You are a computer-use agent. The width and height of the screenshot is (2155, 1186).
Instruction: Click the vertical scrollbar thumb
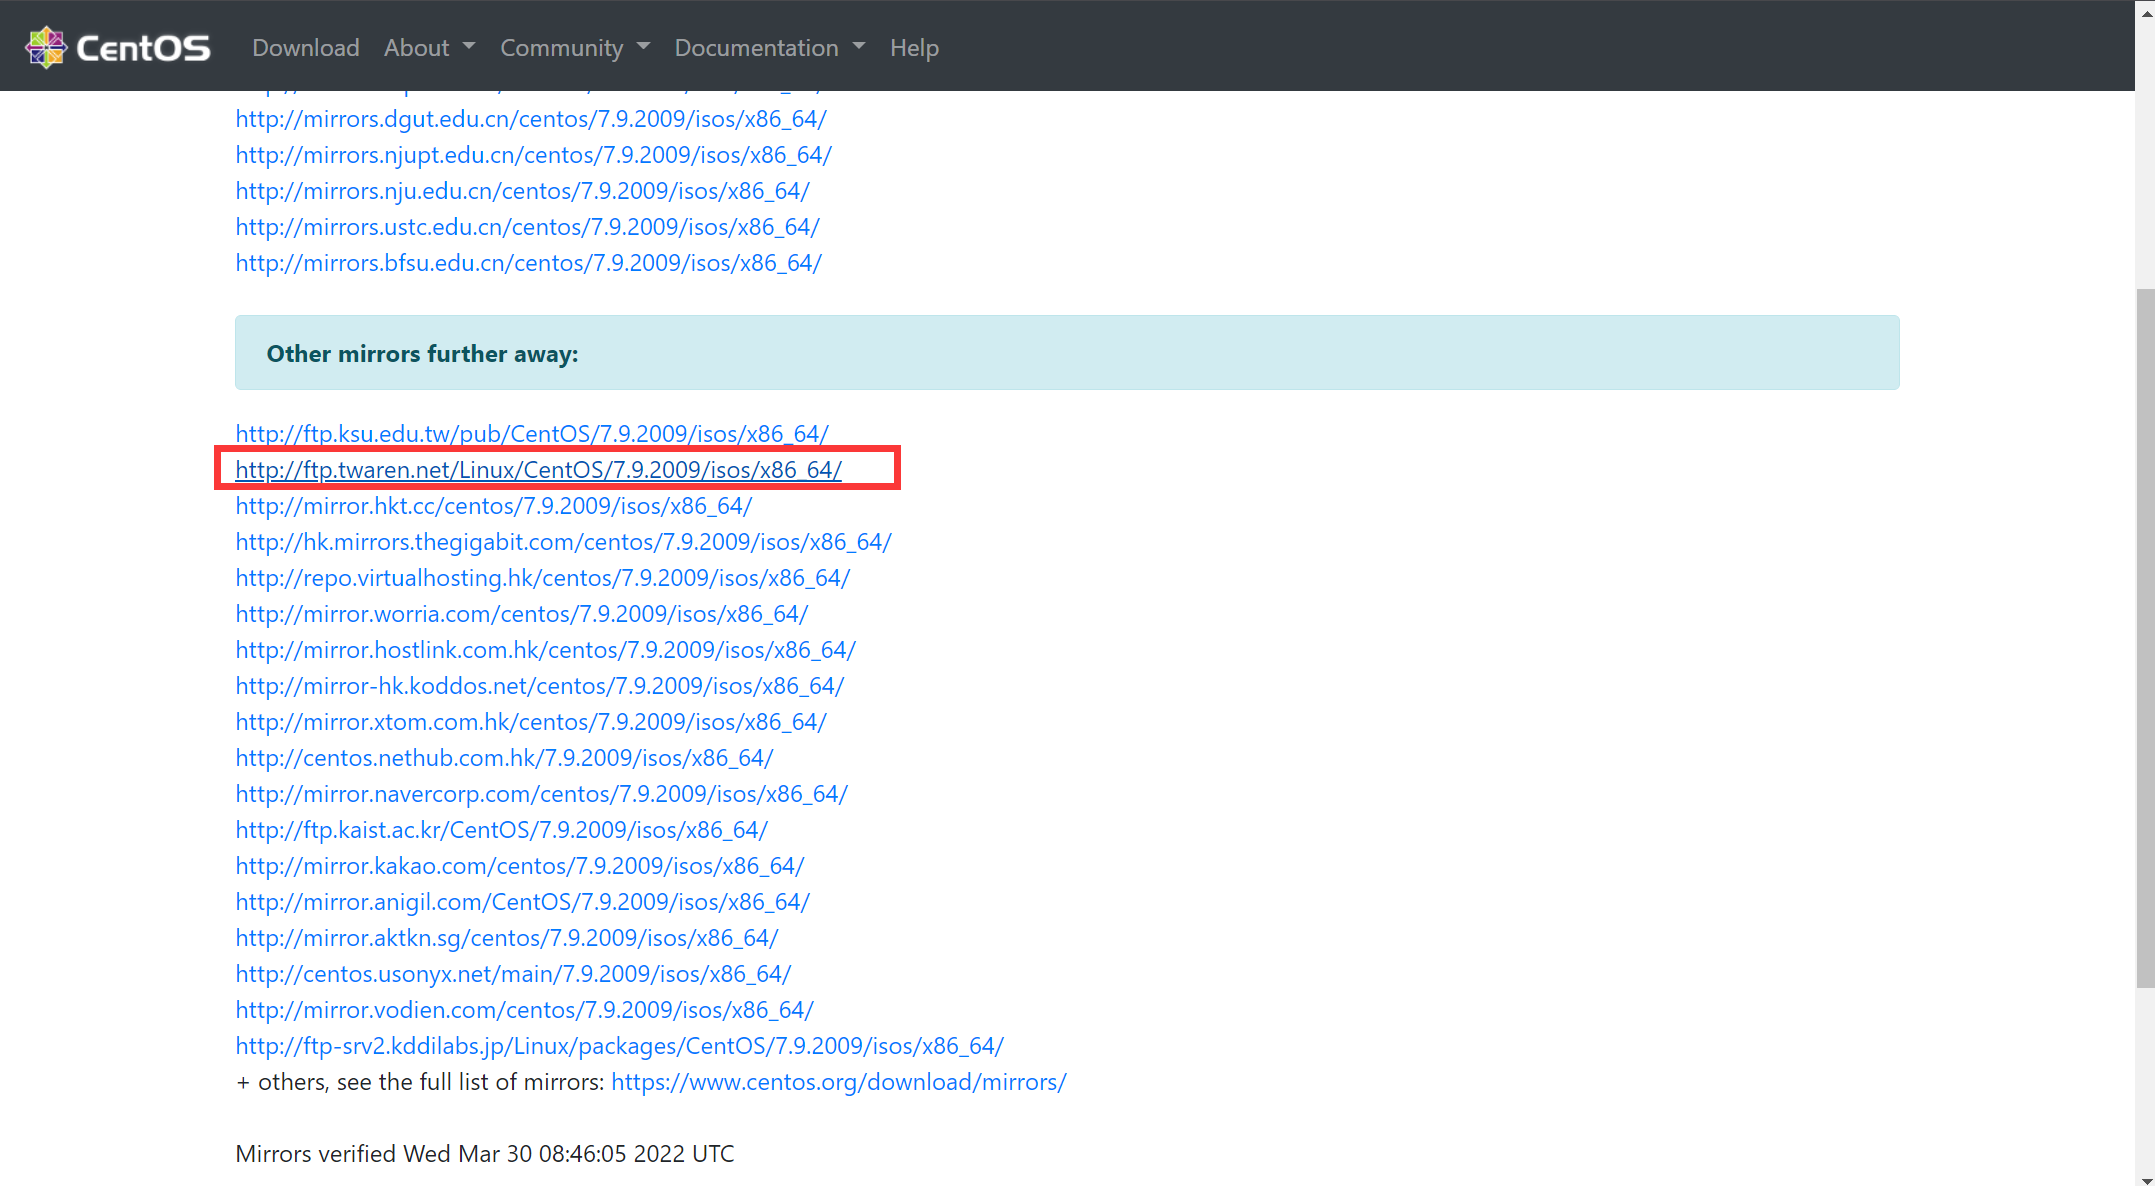pyautogui.click(x=2144, y=640)
